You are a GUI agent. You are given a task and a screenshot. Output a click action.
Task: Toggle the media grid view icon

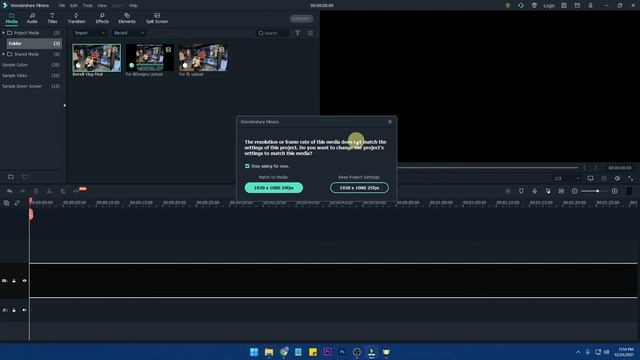tap(311, 33)
